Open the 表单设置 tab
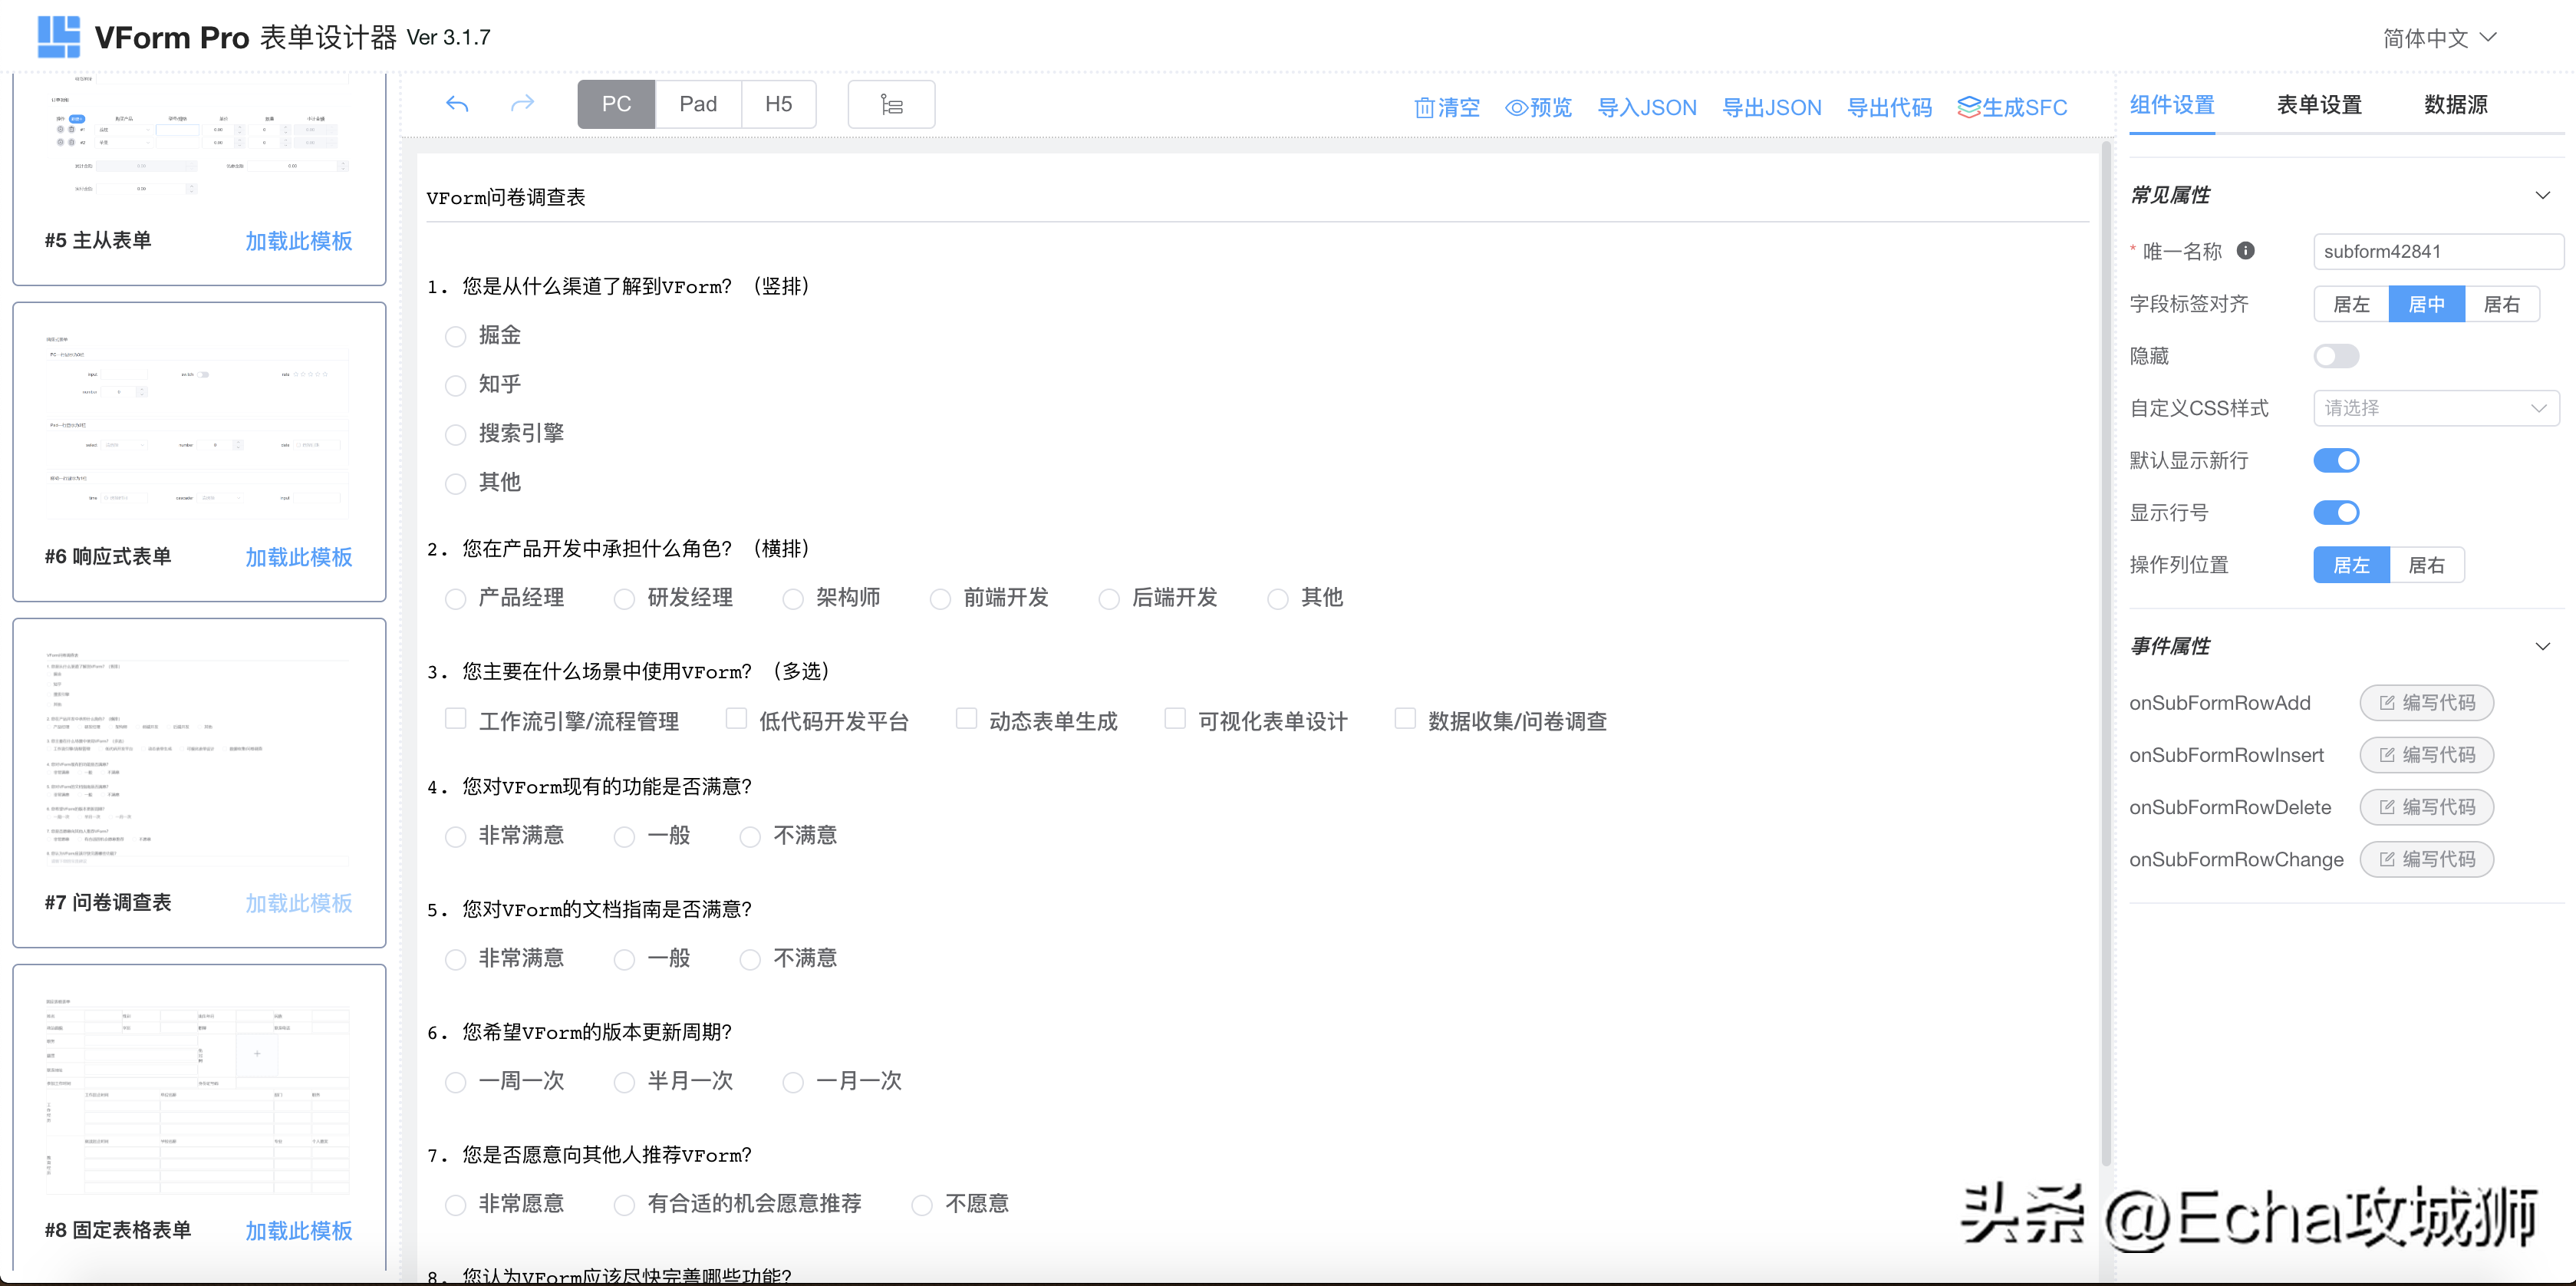Viewport: 2576px width, 1286px height. [2319, 104]
